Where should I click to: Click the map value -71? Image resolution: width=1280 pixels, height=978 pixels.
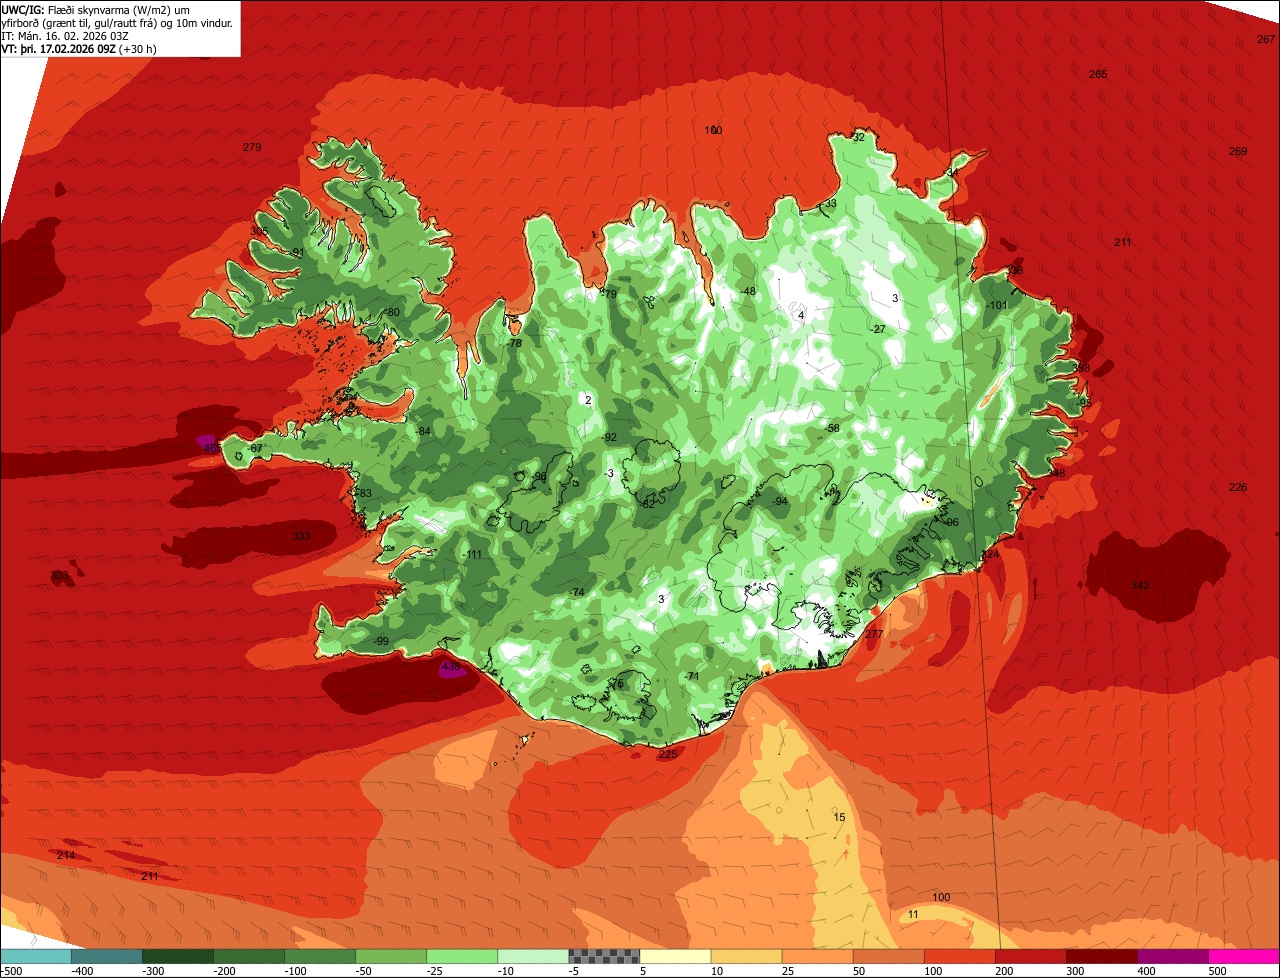pyautogui.click(x=692, y=676)
